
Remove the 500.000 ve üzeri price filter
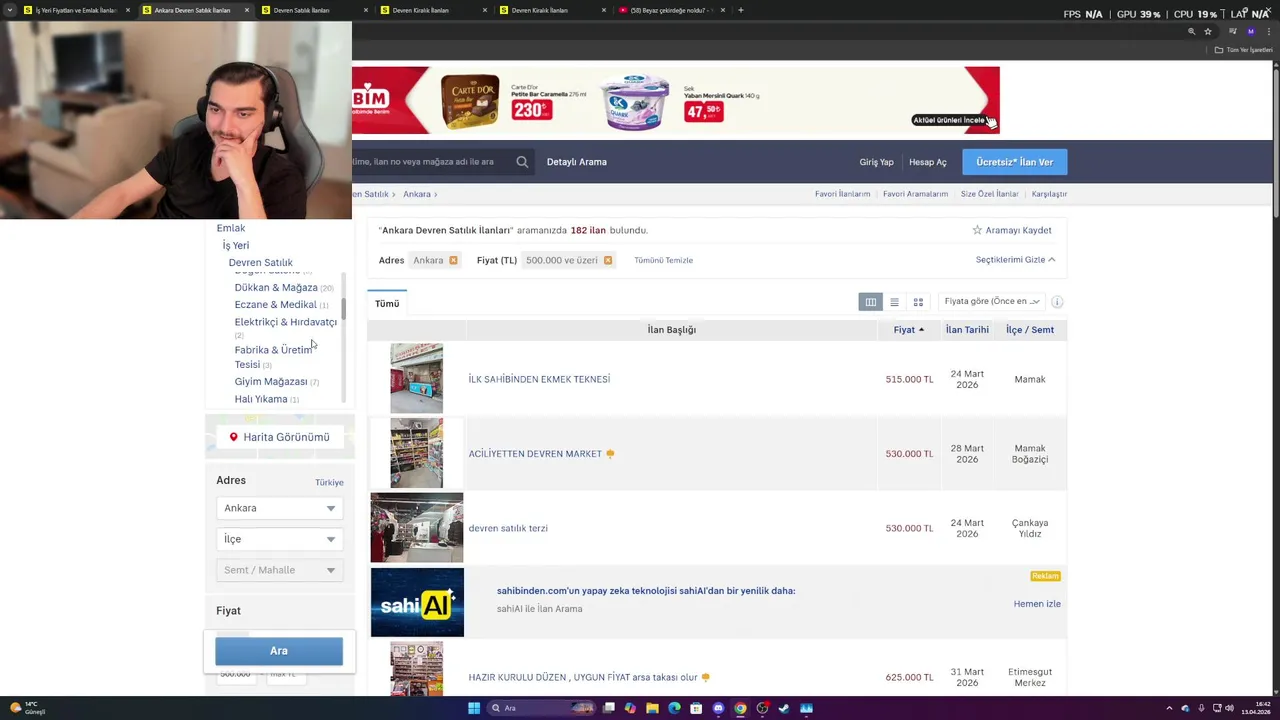[608, 260]
